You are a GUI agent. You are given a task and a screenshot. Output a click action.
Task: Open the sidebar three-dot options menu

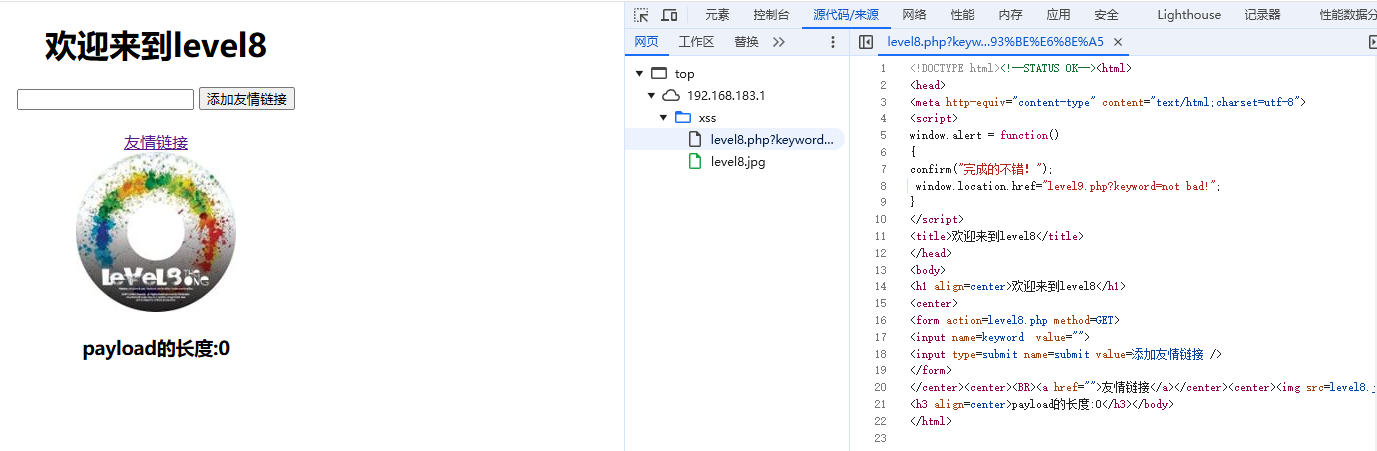(833, 42)
